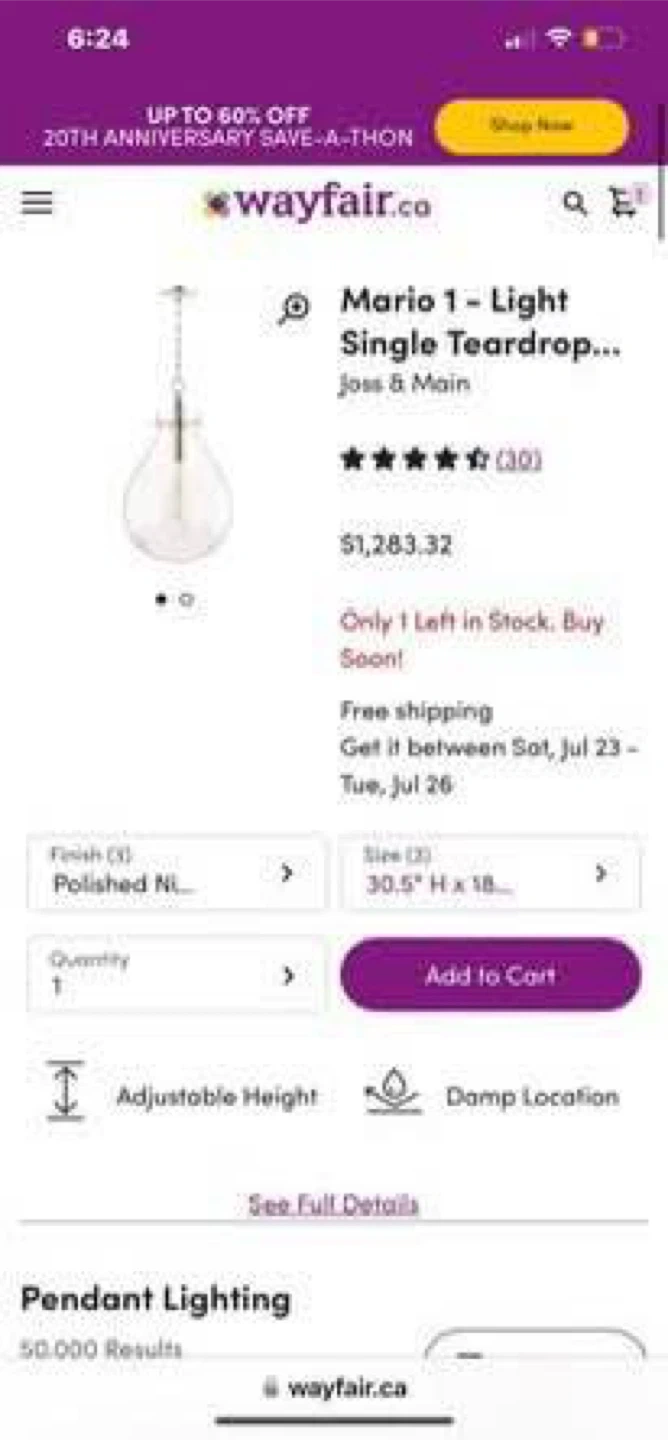This screenshot has width=668, height=1440.
Task: Tap the Wayfair.ca logo
Action: [316, 205]
